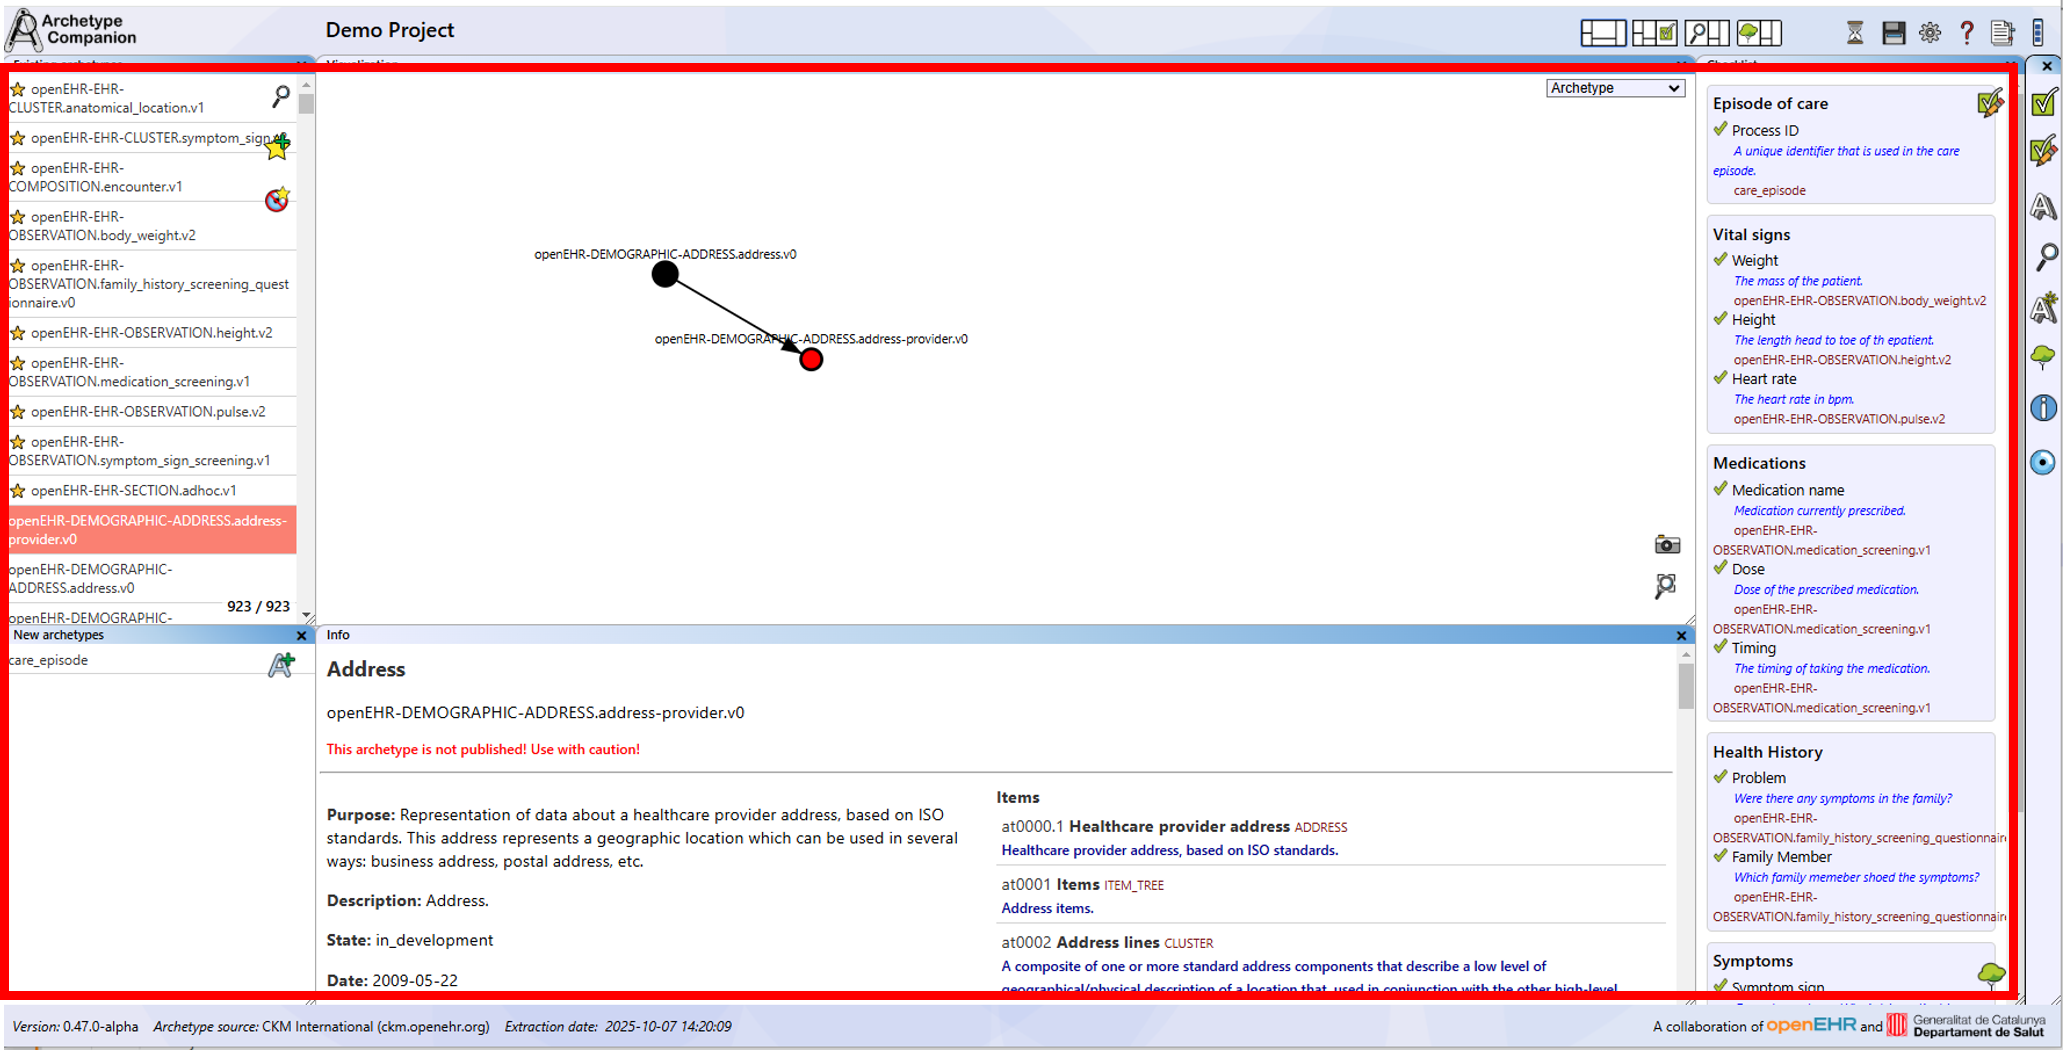Select openEHR-DEMOGRAPHIC-ADDRESS.address.v0 in list
The width and height of the screenshot is (2063, 1050).
click(90, 578)
